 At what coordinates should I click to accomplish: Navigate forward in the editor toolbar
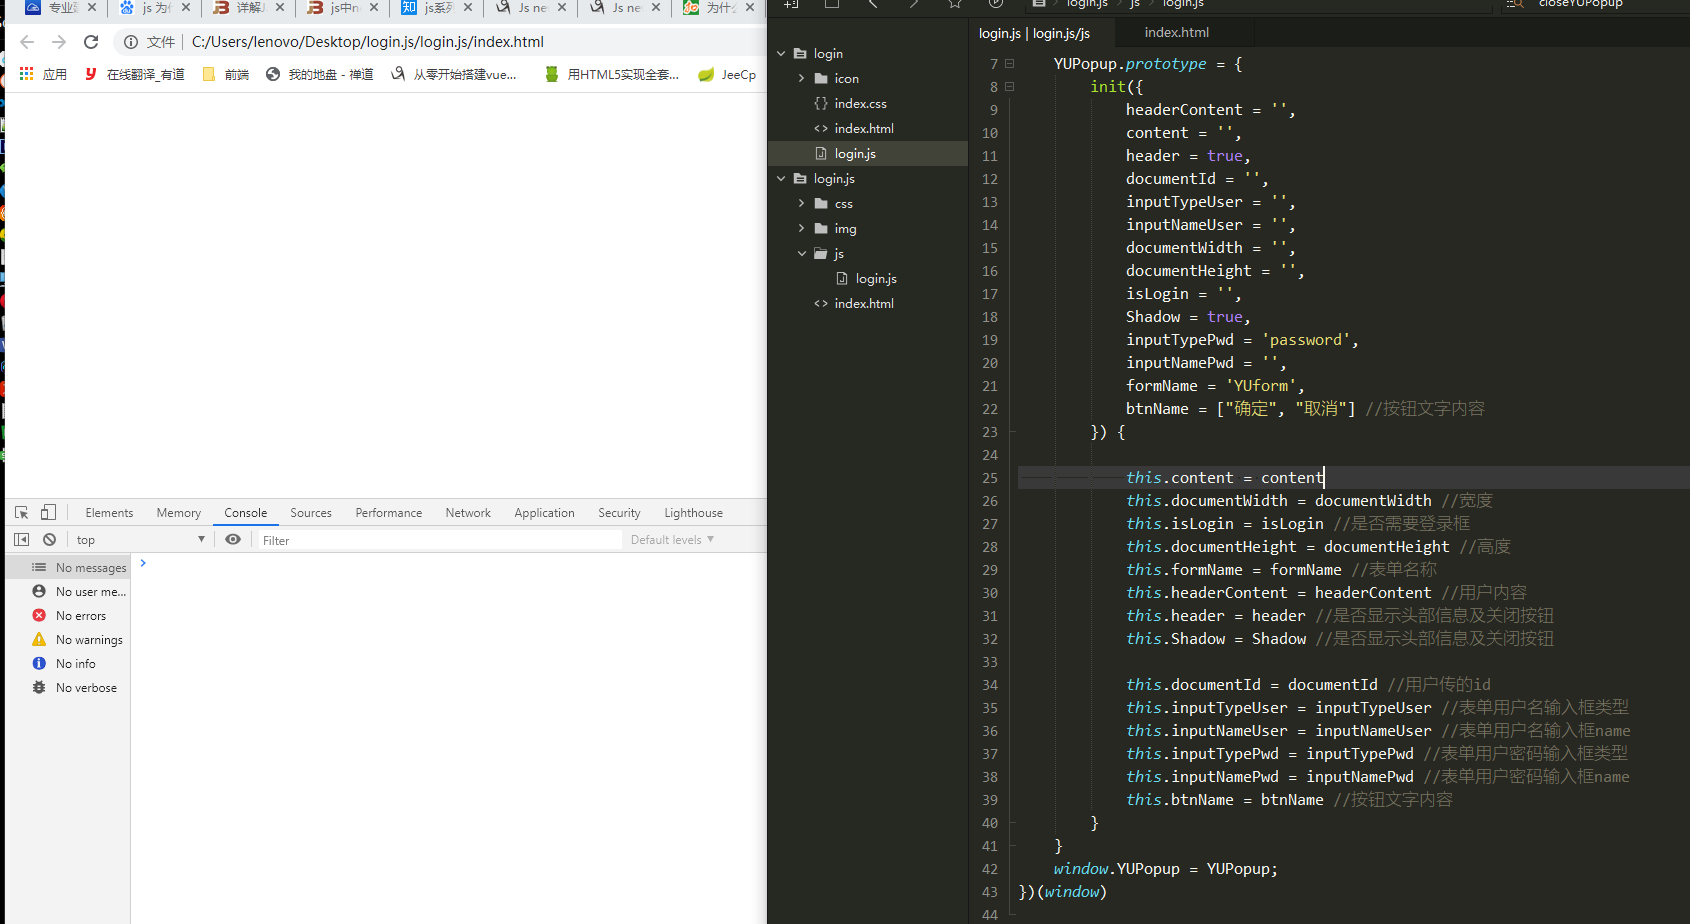pyautogui.click(x=914, y=3)
